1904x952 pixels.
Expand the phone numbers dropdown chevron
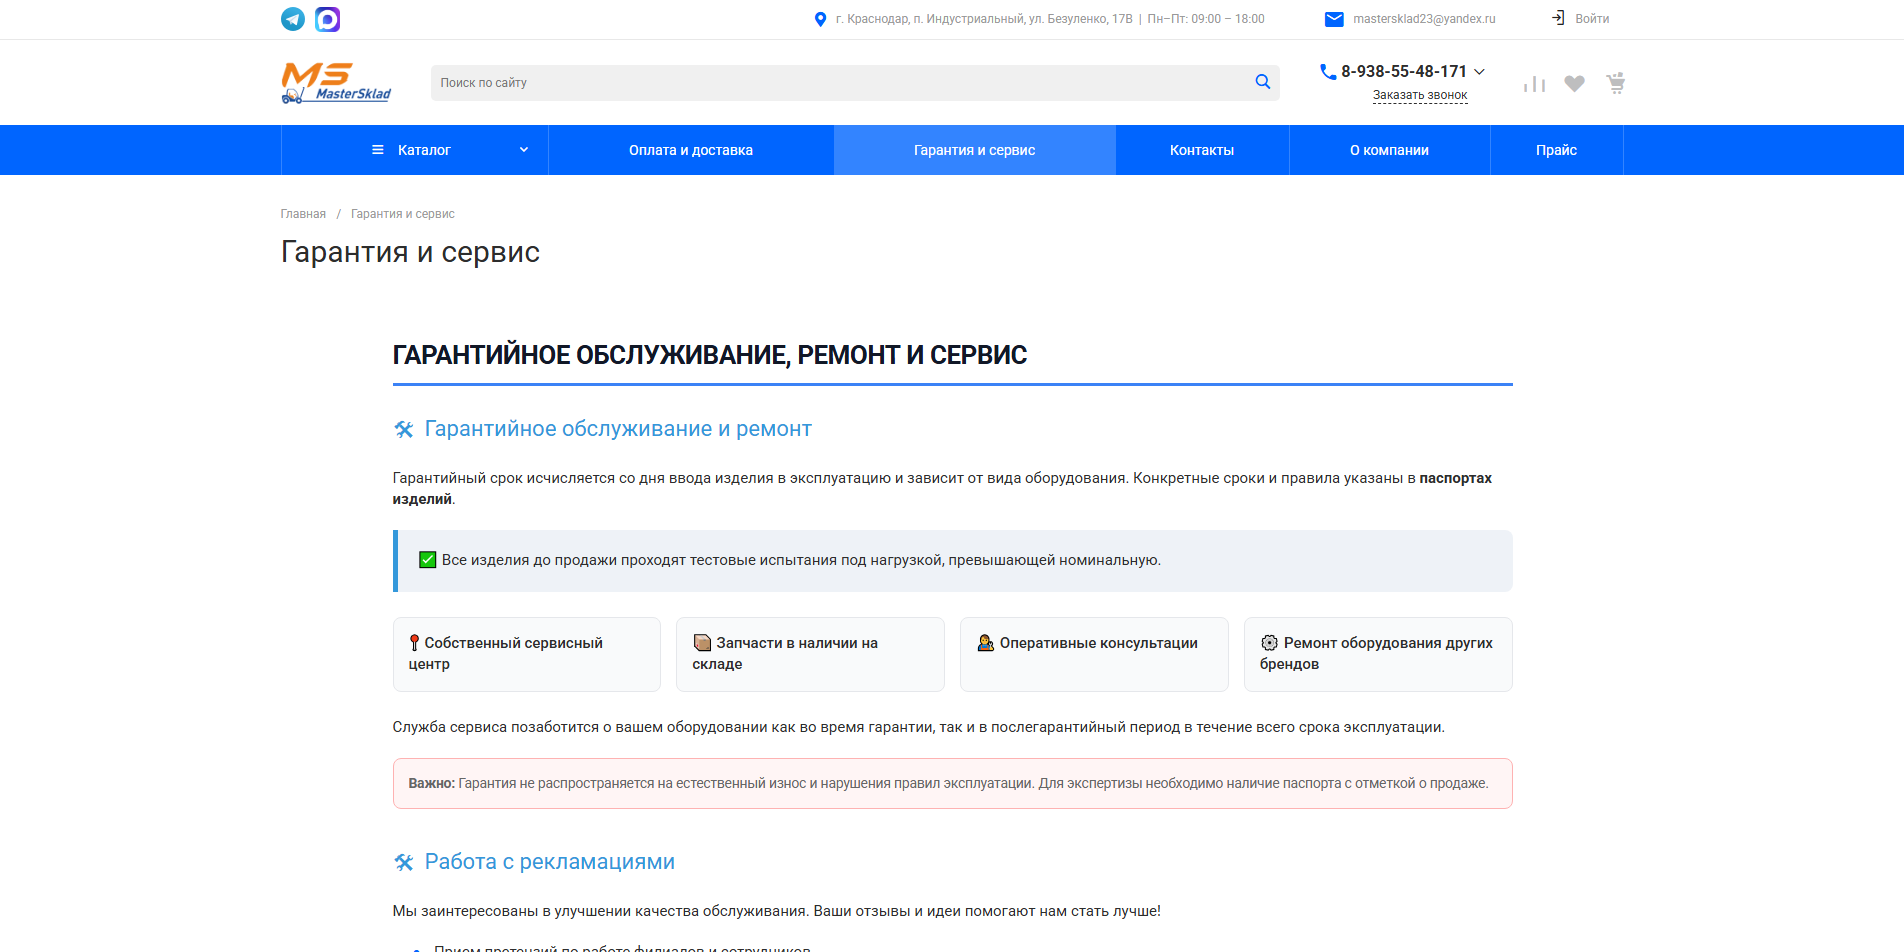(x=1480, y=71)
